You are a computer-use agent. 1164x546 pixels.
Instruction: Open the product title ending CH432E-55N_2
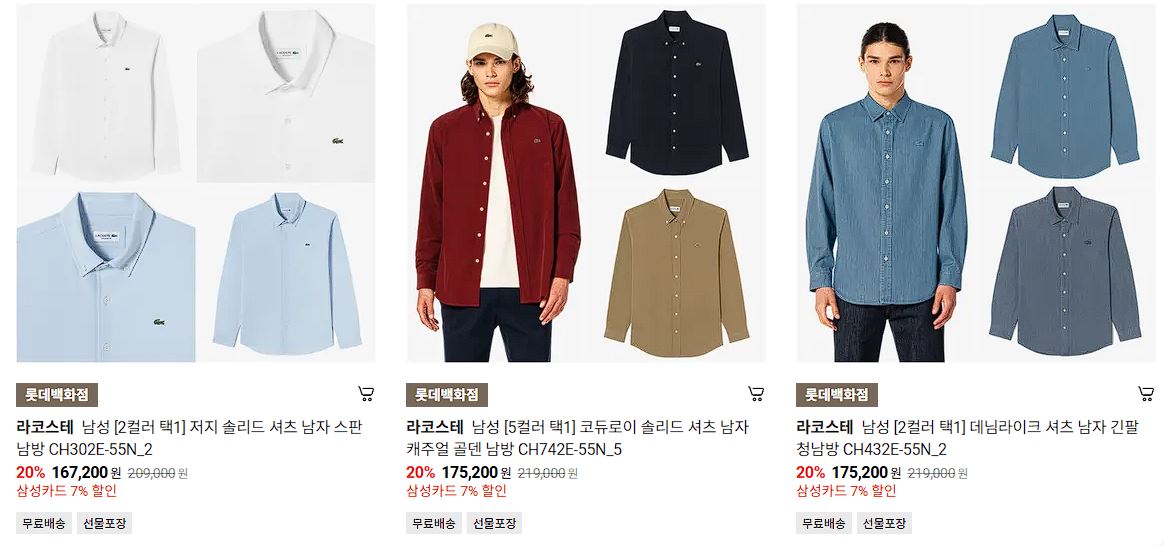(967, 438)
